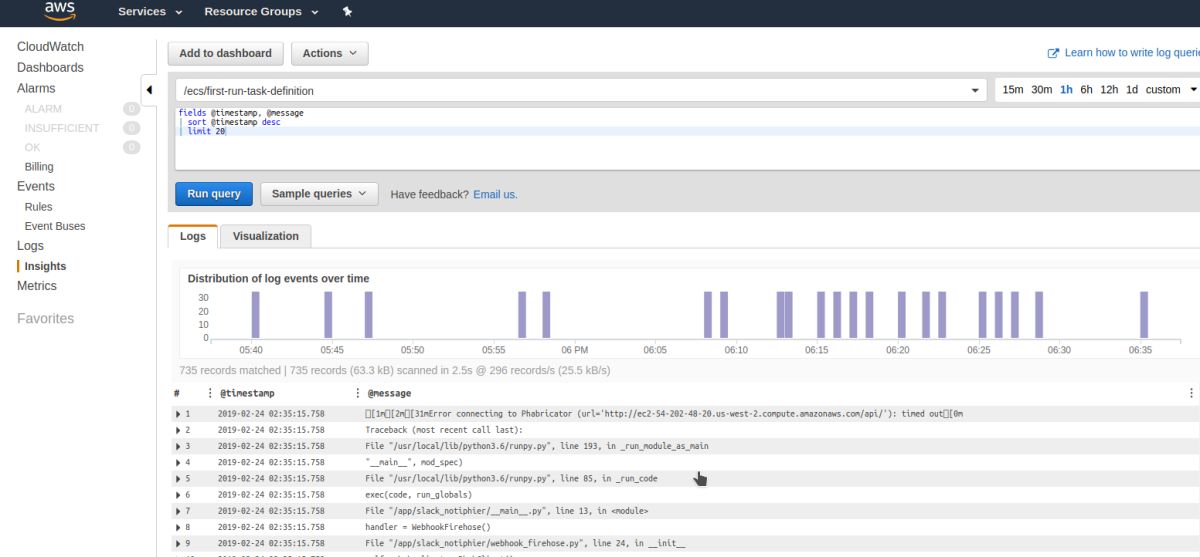Screen dimensions: 1200x557
Task: Expand log row 4
Action: [x=179, y=462]
